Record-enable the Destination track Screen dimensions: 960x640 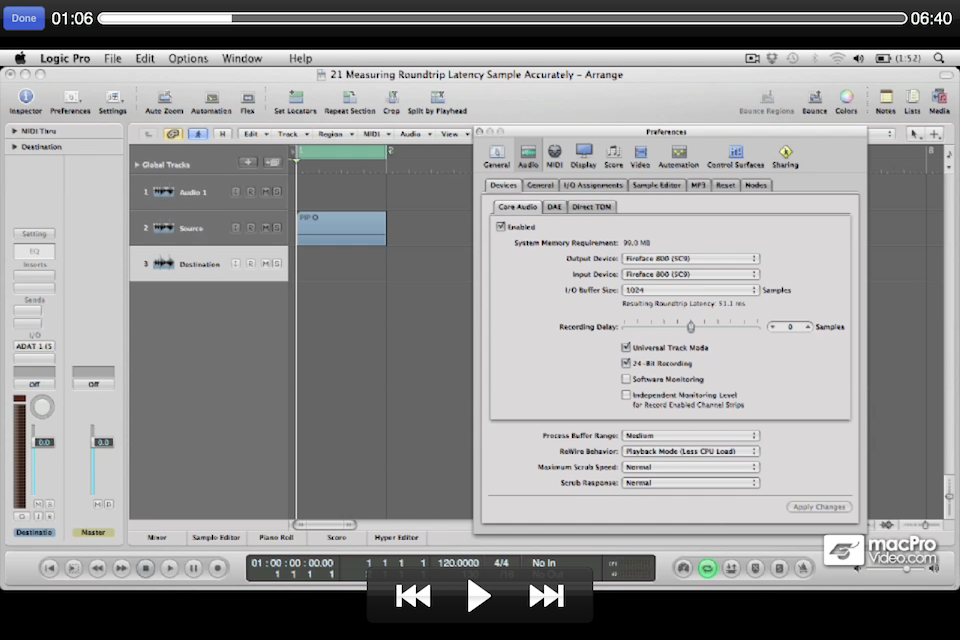pyautogui.click(x=251, y=263)
